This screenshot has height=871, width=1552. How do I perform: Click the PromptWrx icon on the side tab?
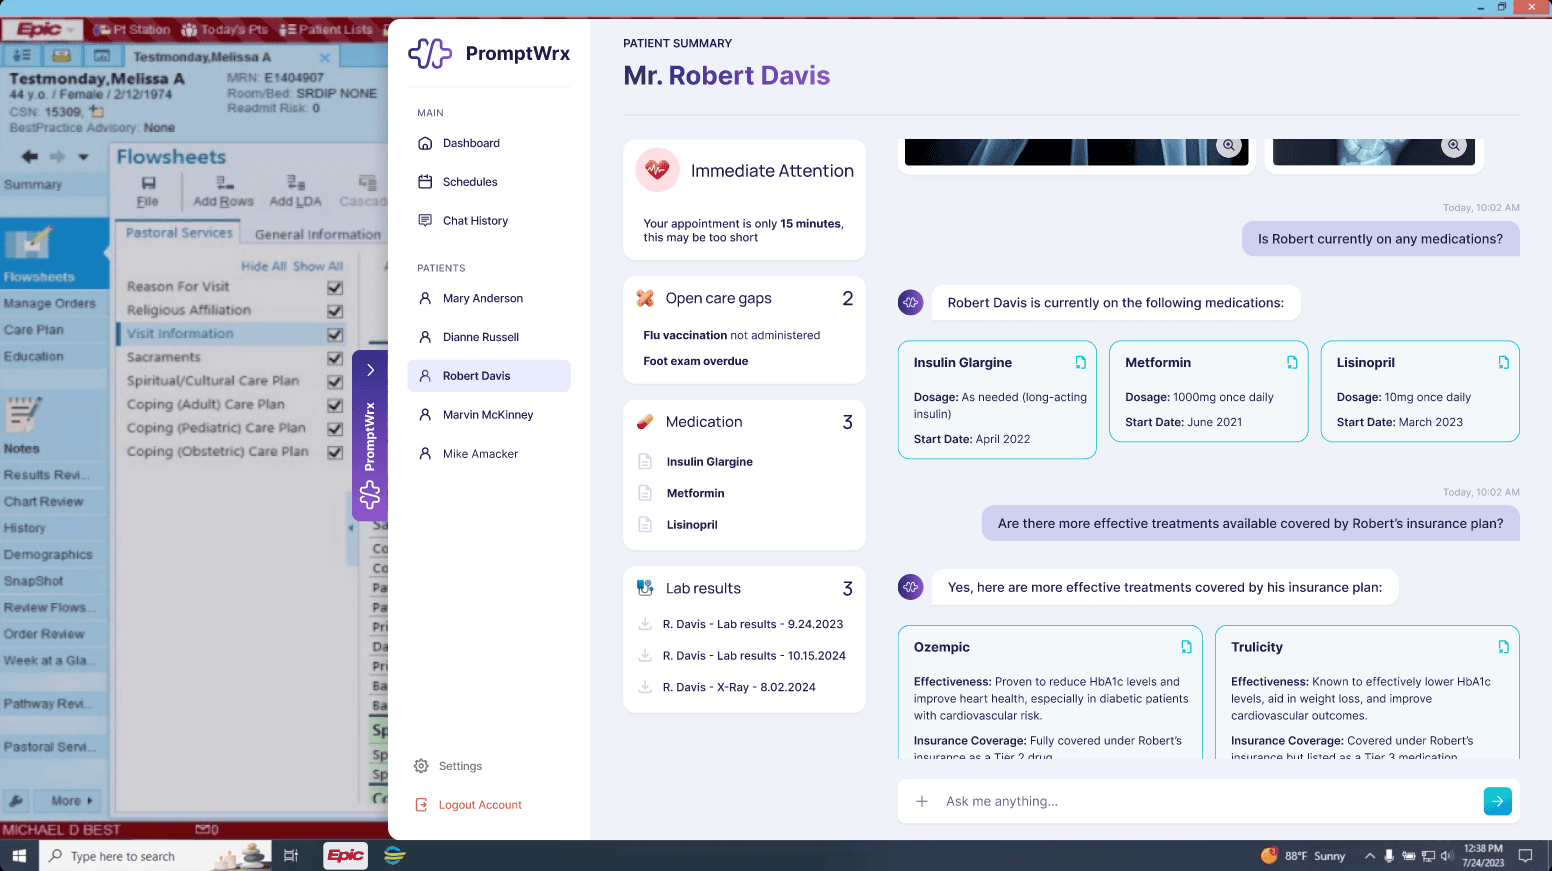[370, 494]
